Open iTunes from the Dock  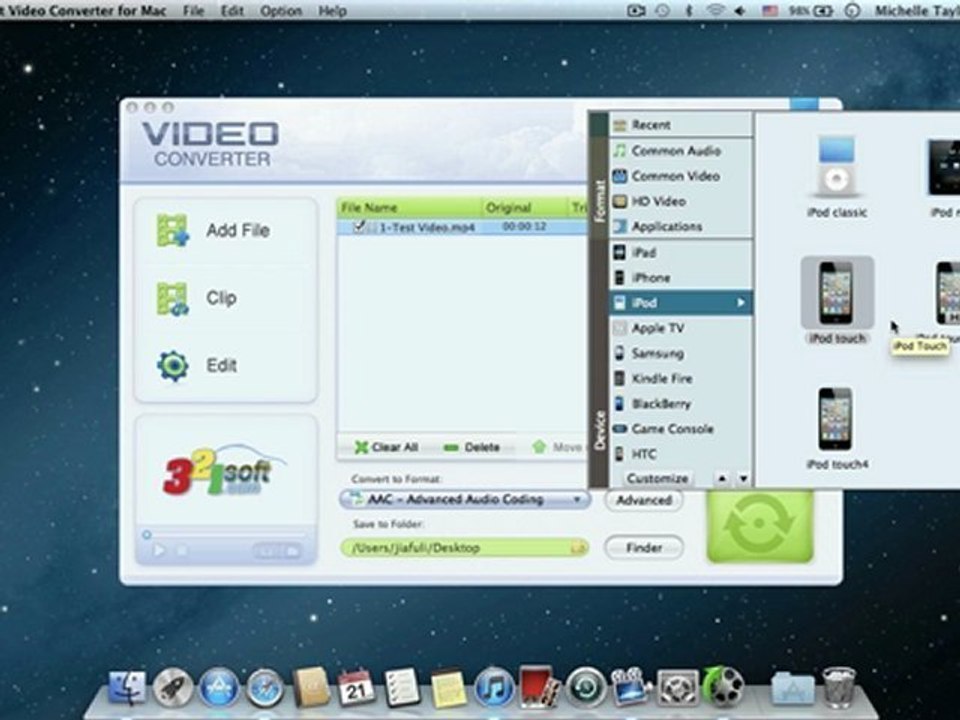[x=493, y=688]
